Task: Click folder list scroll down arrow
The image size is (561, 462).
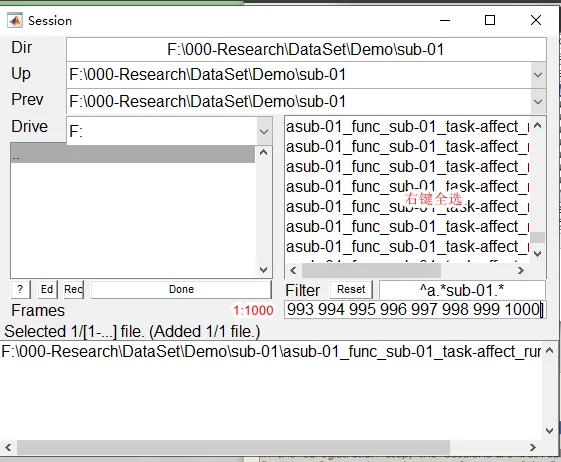Action: point(264,269)
